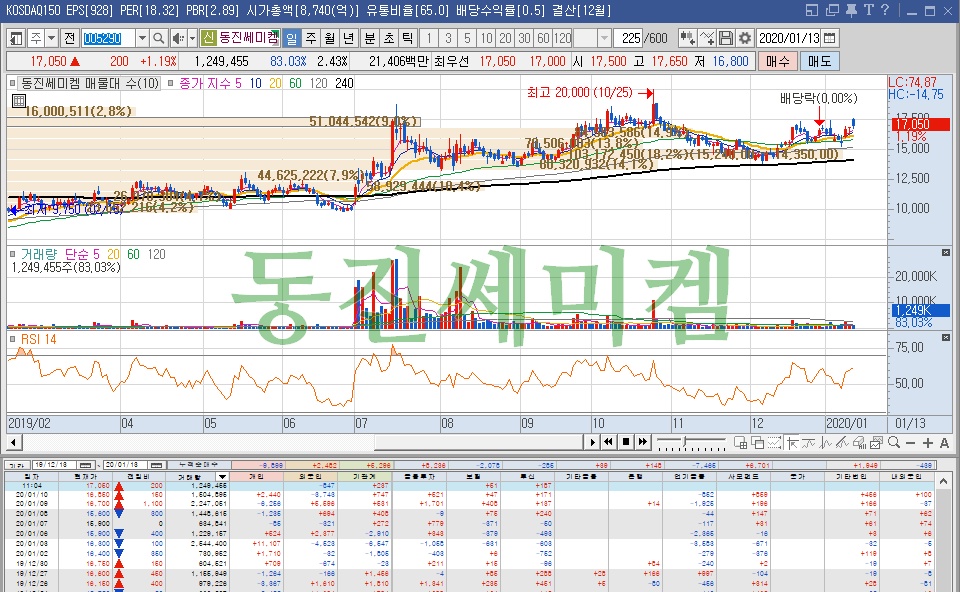Zoom out with the minus icon

point(910,443)
